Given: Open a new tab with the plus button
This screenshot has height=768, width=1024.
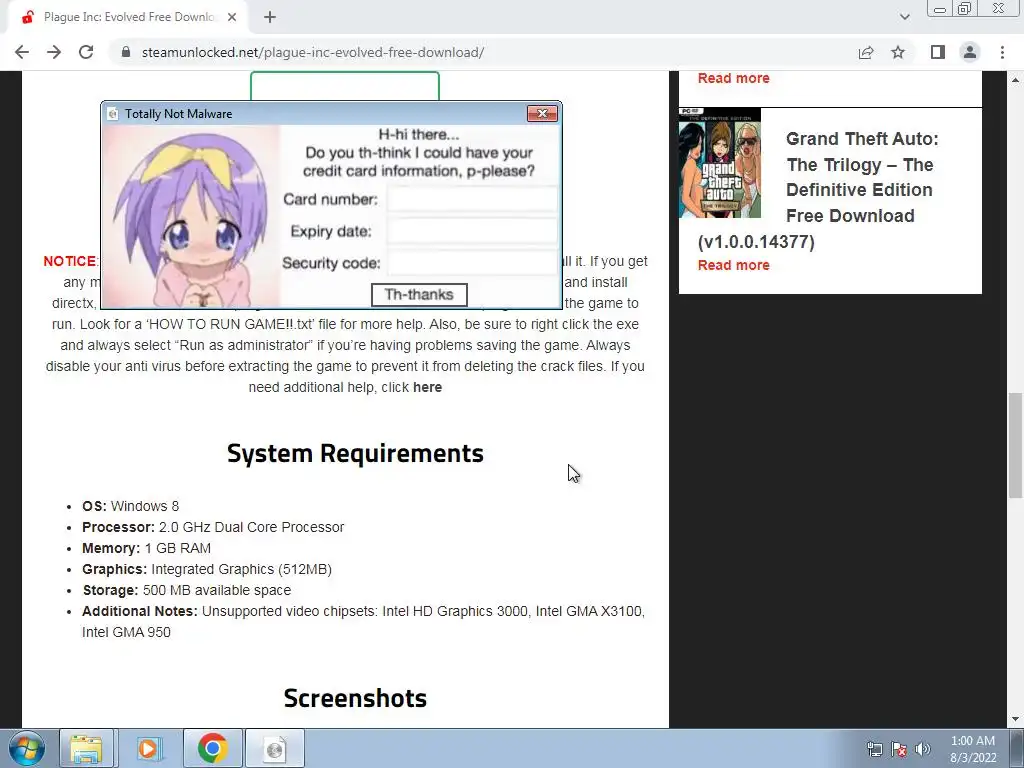Looking at the screenshot, I should click(270, 18).
